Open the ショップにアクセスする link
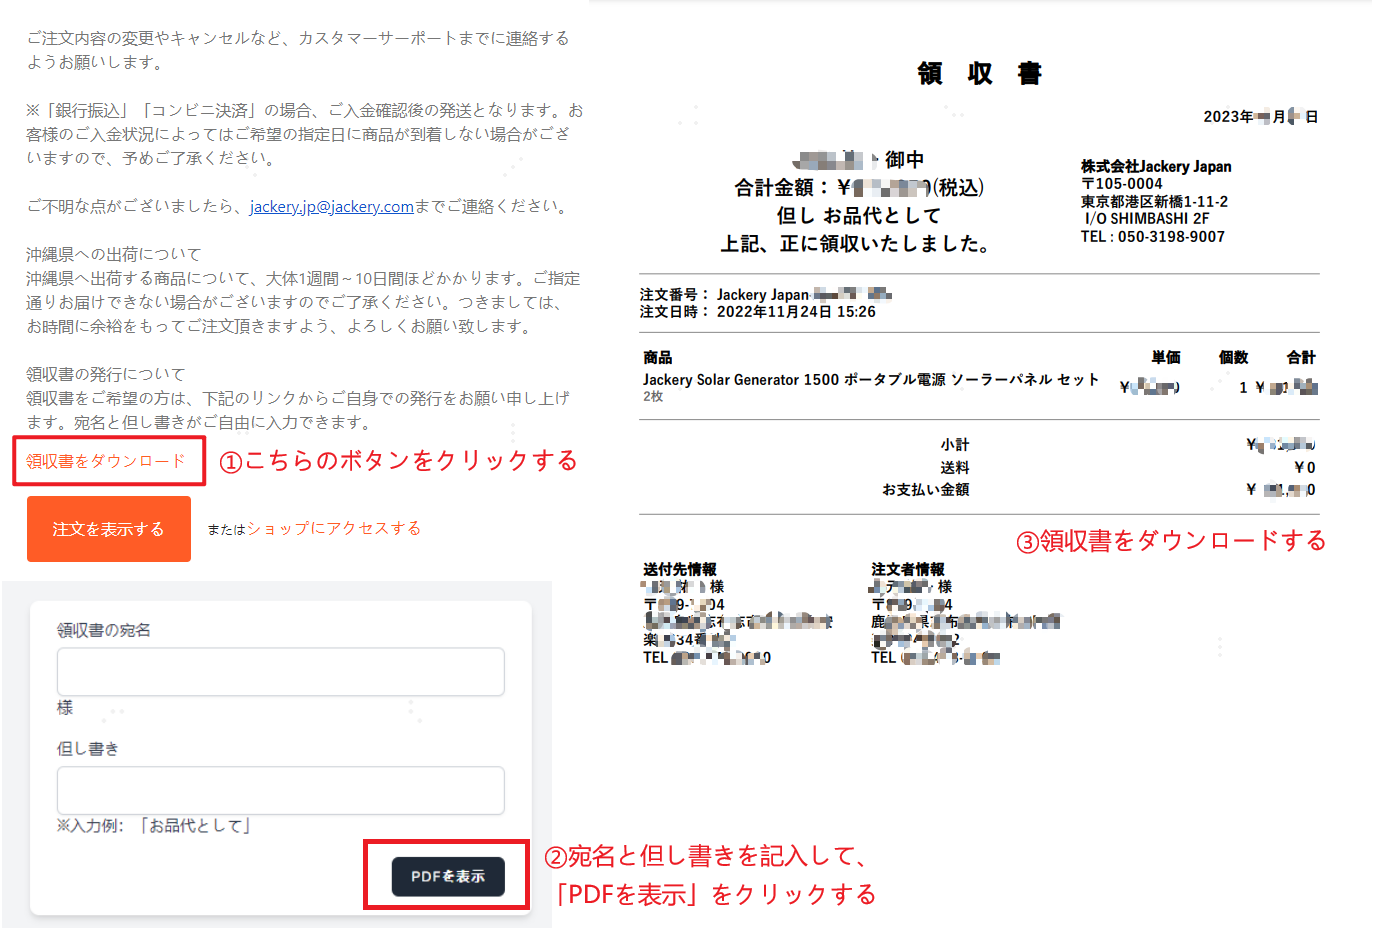This screenshot has width=1400, height=928. tap(334, 528)
